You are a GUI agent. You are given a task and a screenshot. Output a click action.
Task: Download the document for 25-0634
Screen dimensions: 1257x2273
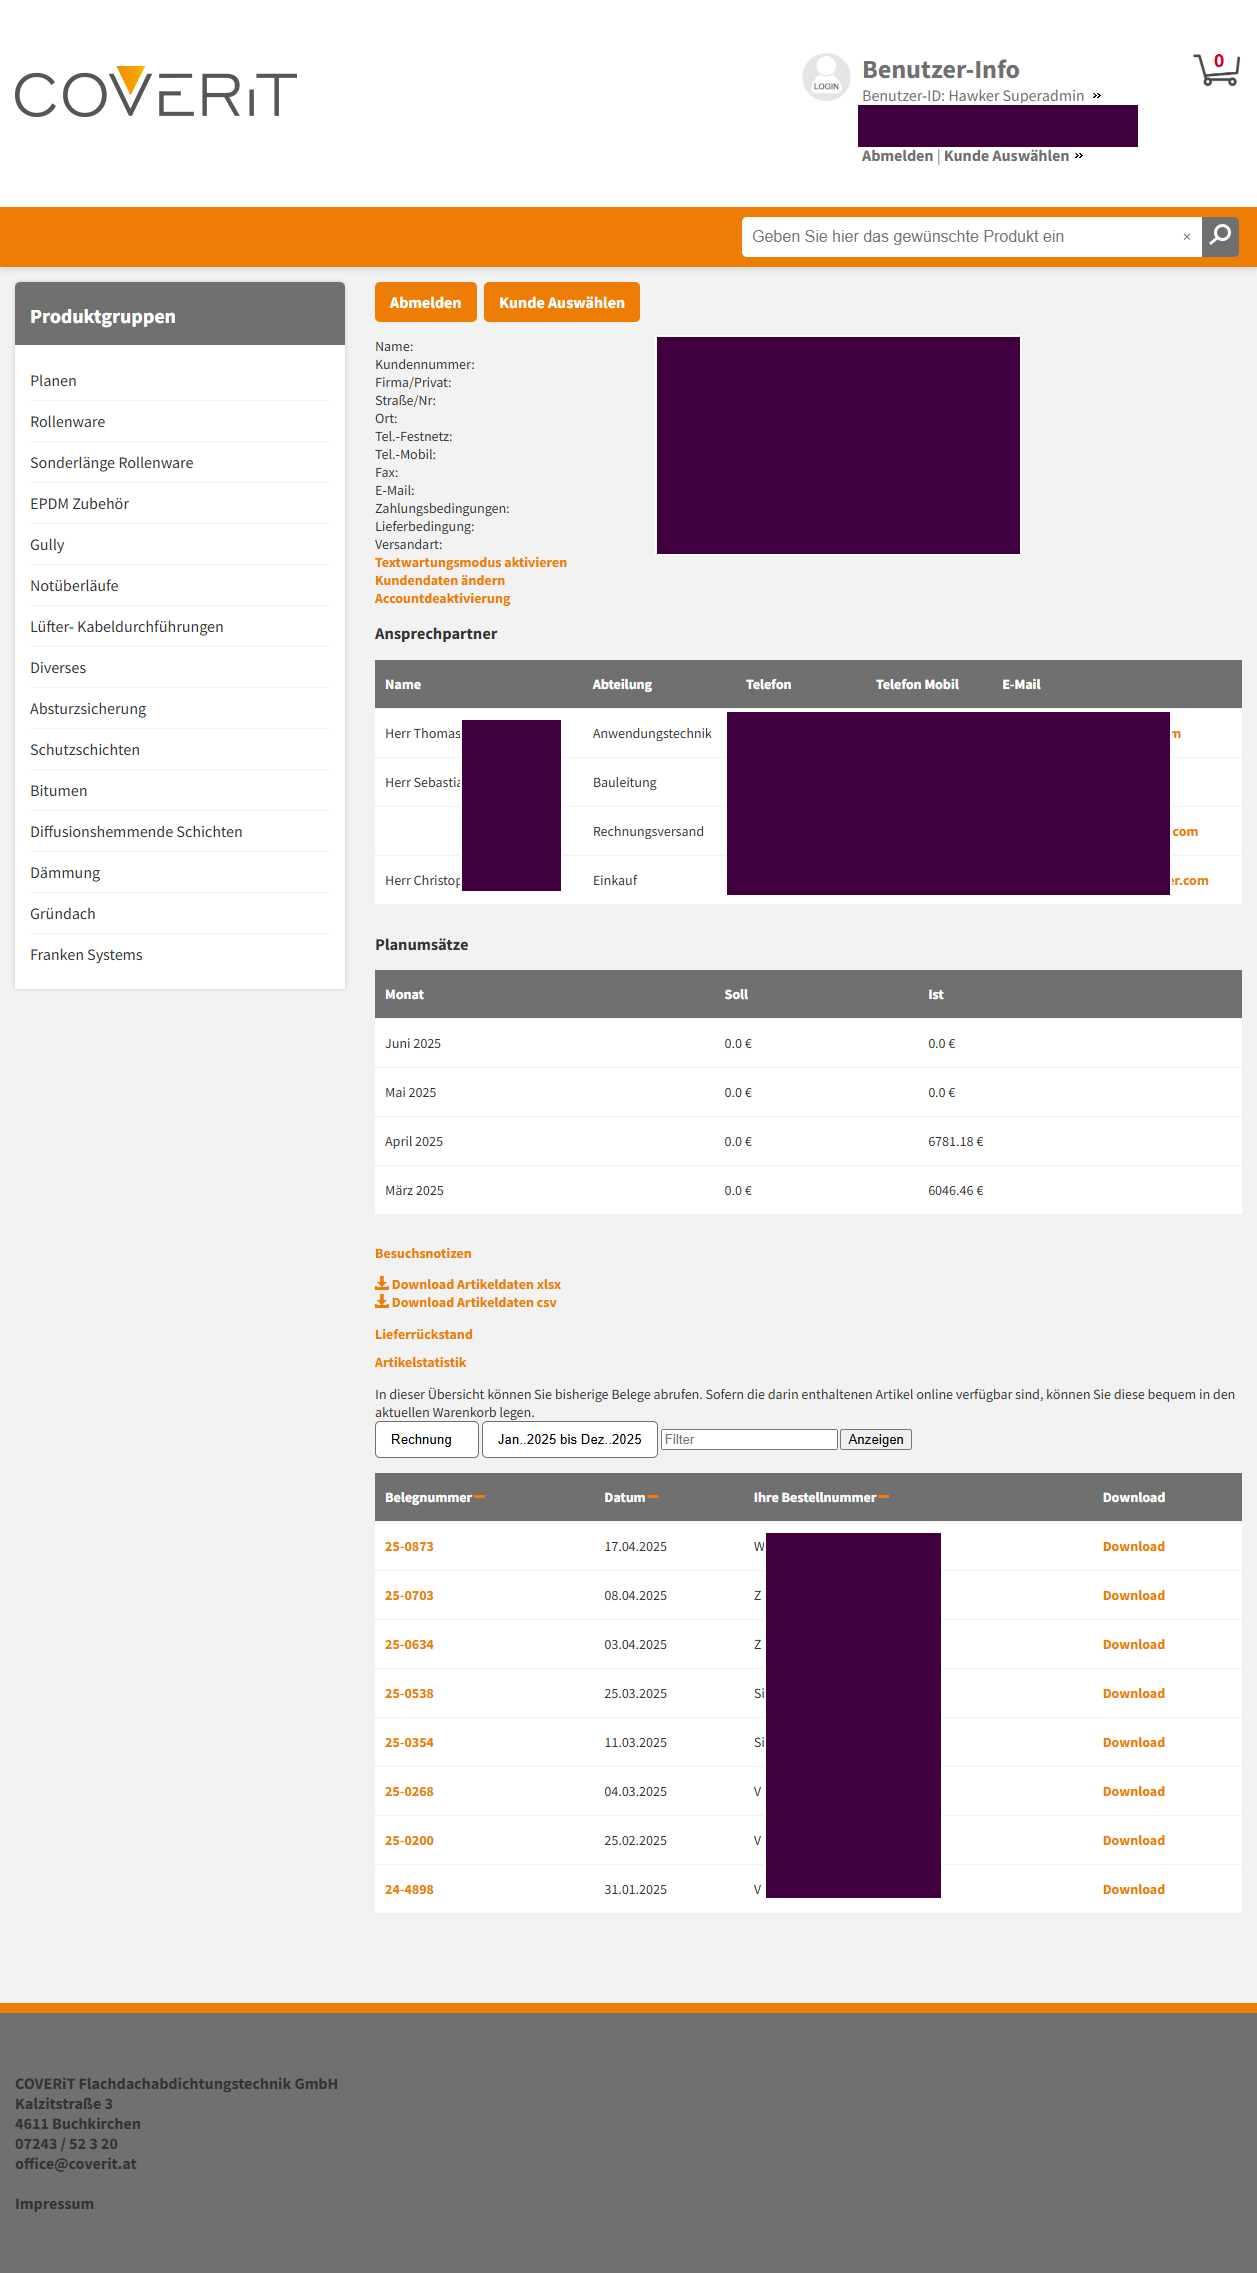pos(1134,1645)
